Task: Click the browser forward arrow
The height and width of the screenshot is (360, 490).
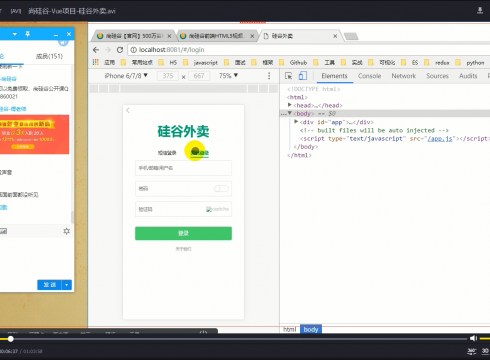Action: [108, 50]
